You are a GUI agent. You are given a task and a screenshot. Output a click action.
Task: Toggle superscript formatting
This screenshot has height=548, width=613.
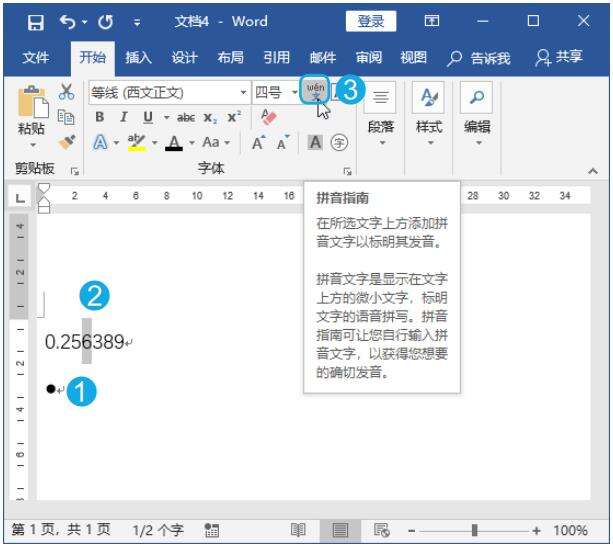[x=234, y=117]
